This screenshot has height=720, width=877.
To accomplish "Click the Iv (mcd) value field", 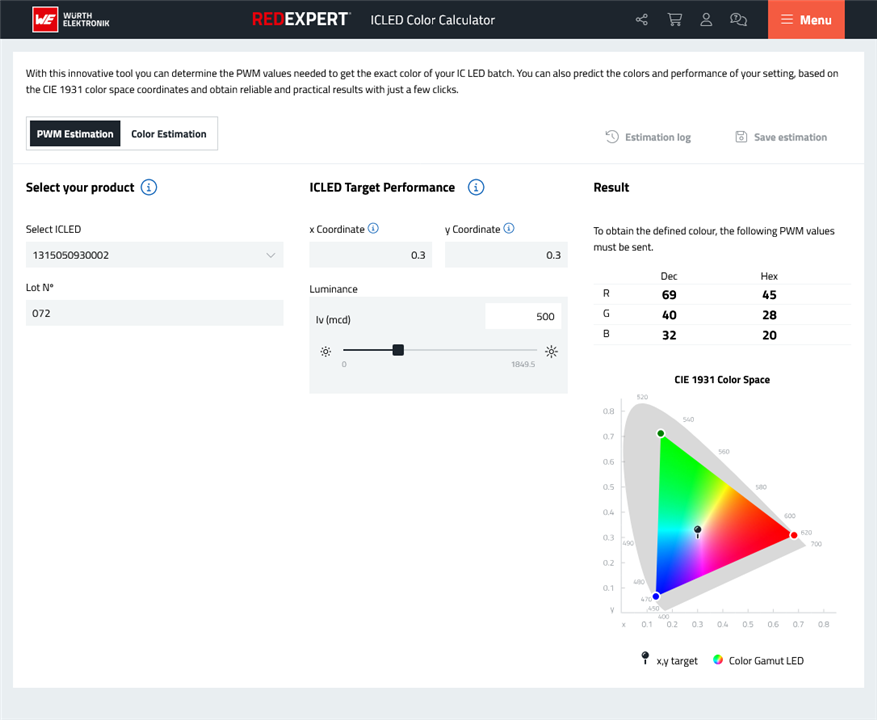I will point(523,317).
